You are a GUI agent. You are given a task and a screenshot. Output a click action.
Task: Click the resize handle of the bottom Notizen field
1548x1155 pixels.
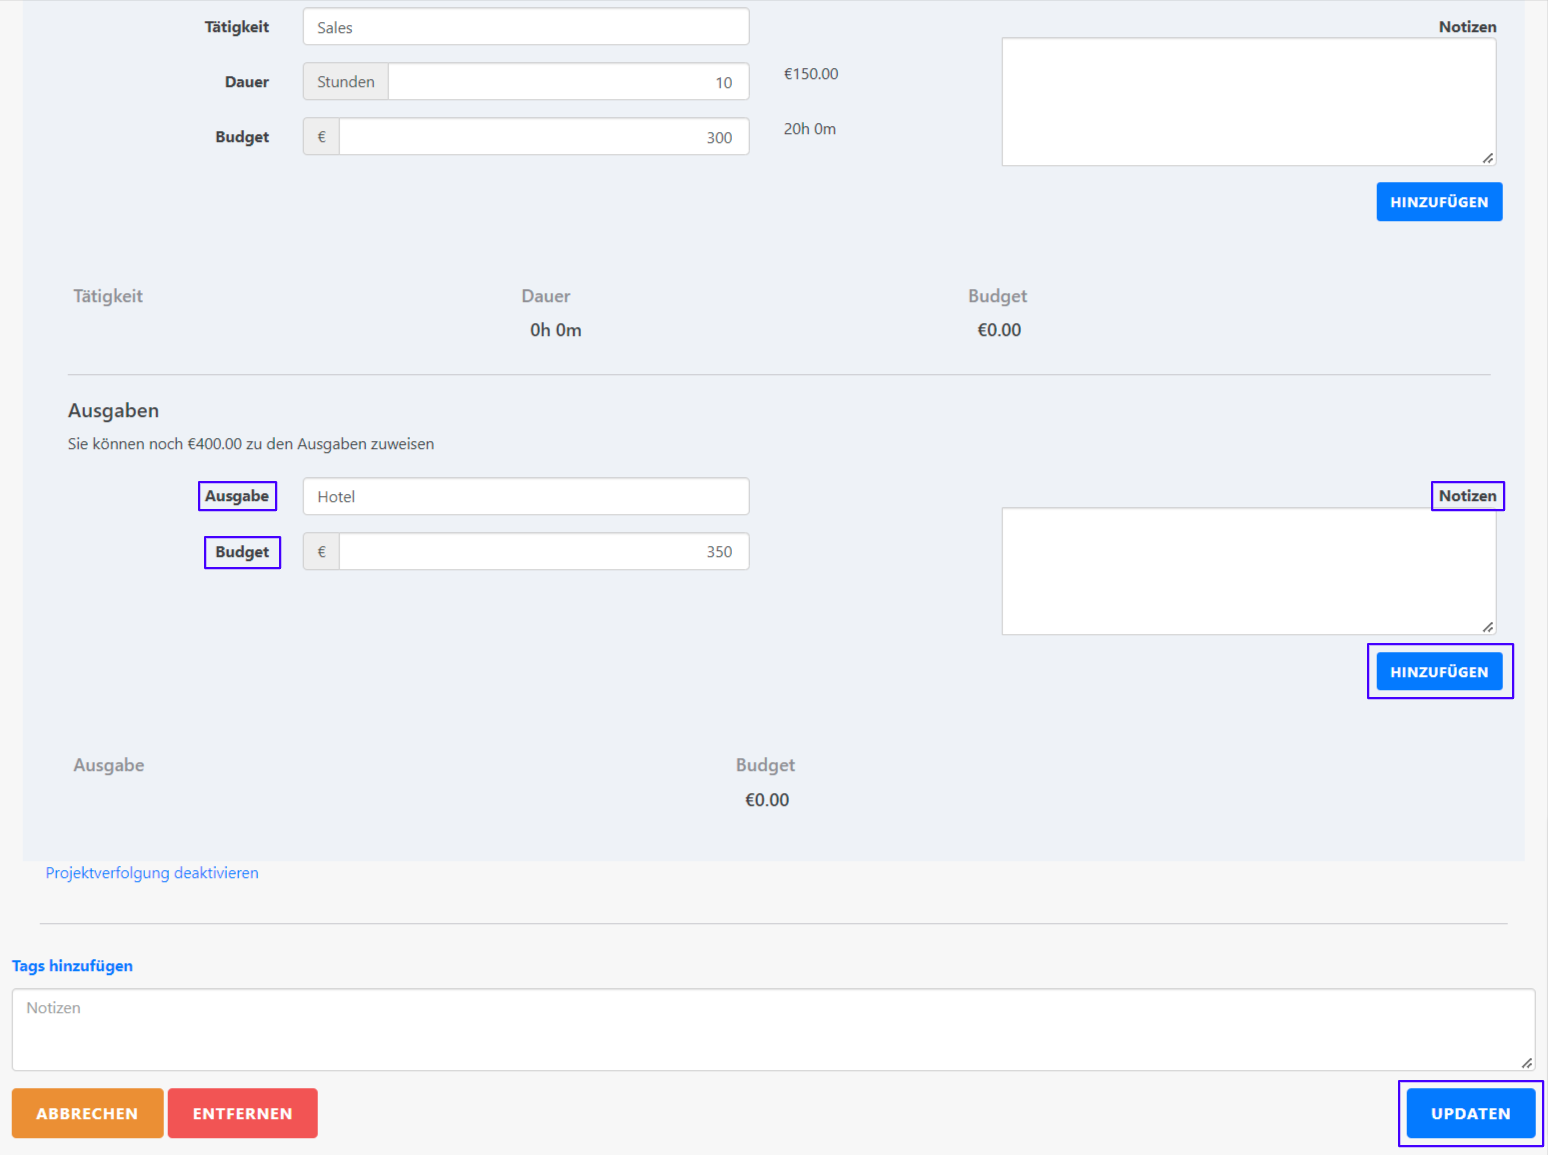[1526, 1063]
